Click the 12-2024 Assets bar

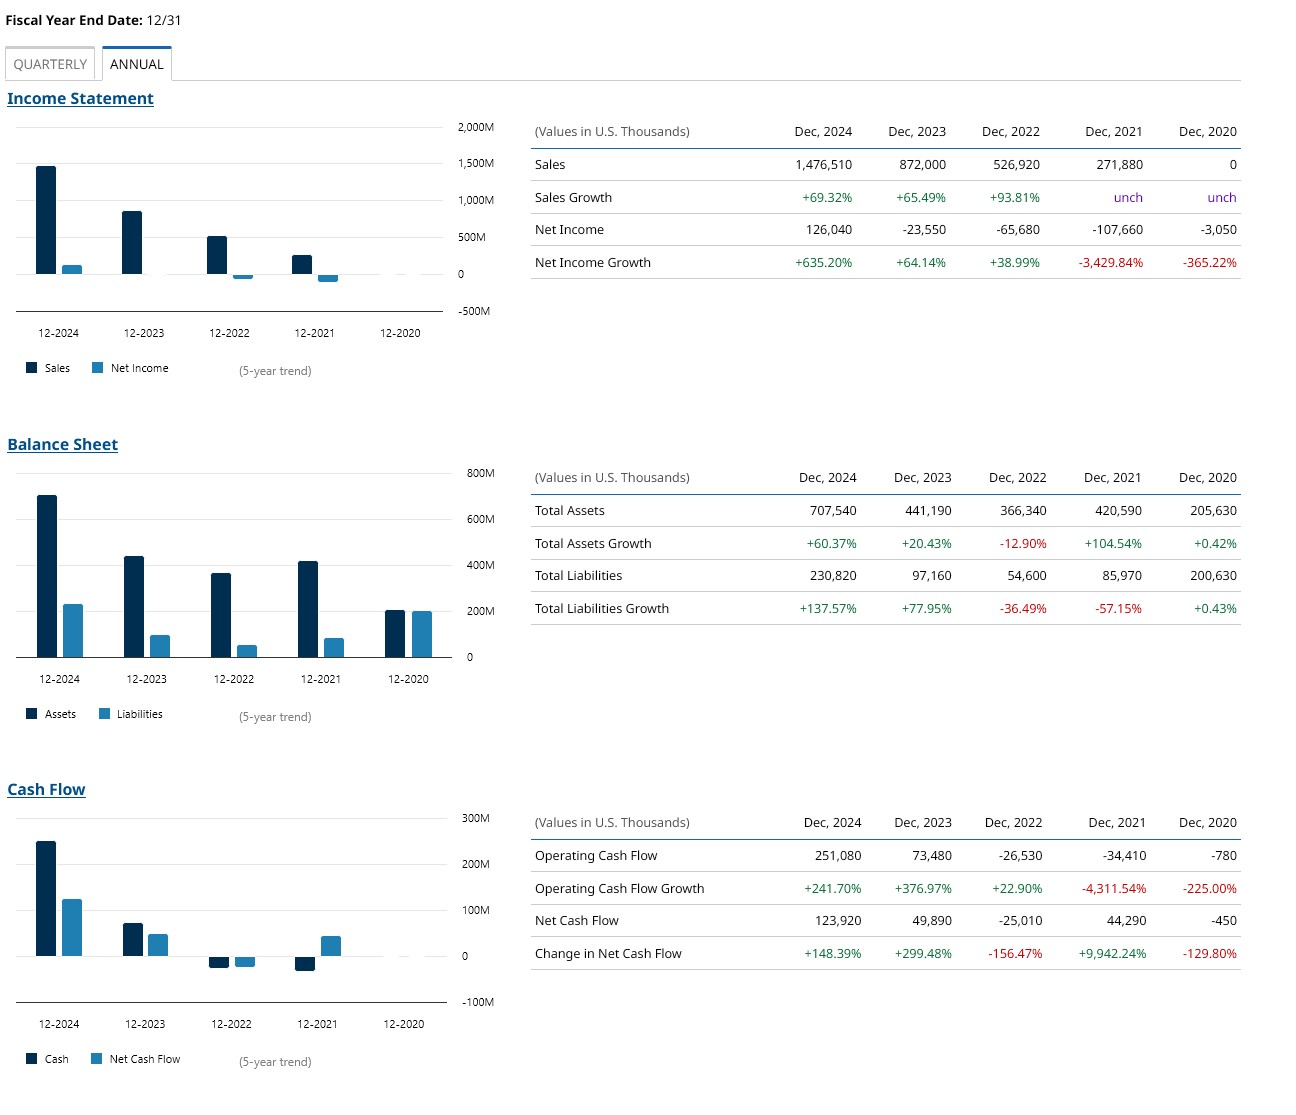tap(47, 576)
